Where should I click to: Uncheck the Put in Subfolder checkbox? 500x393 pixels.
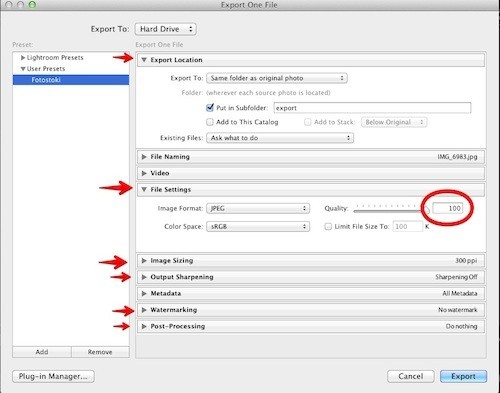(x=210, y=108)
